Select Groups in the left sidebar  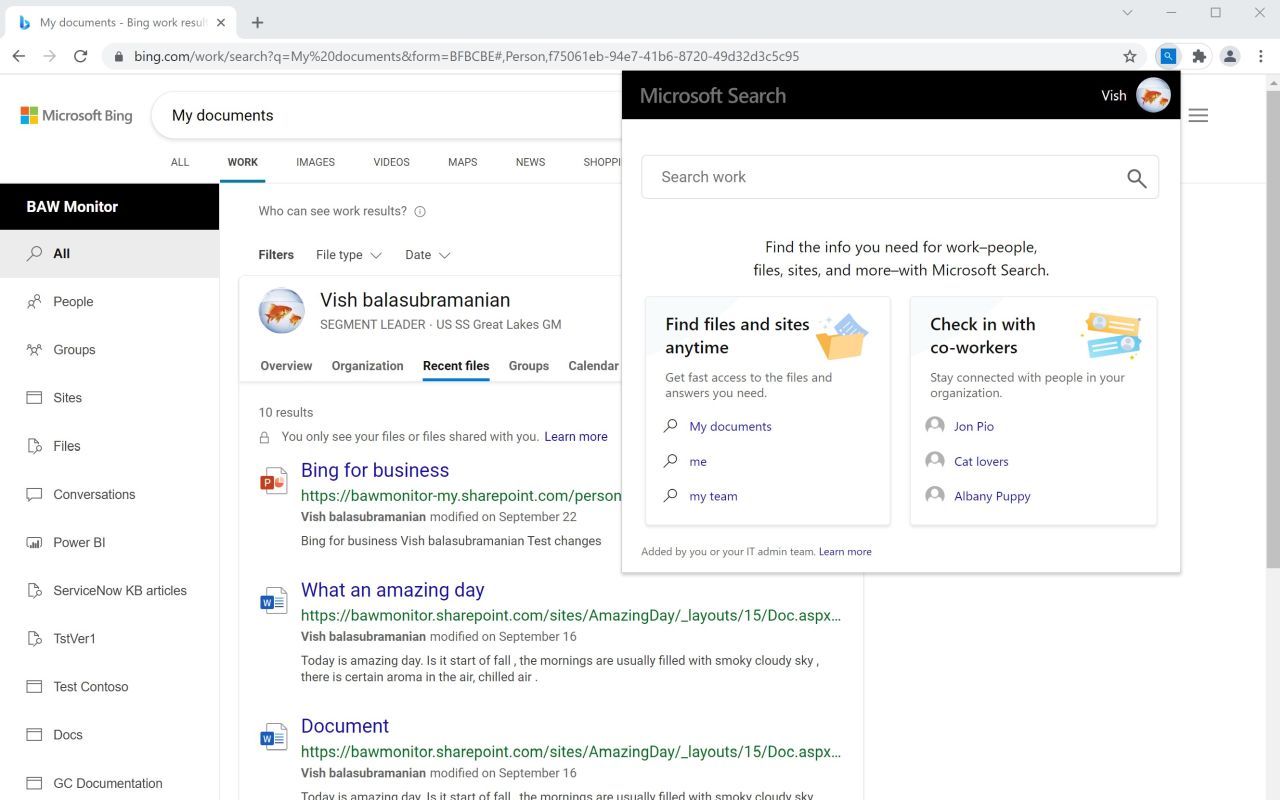(110, 349)
